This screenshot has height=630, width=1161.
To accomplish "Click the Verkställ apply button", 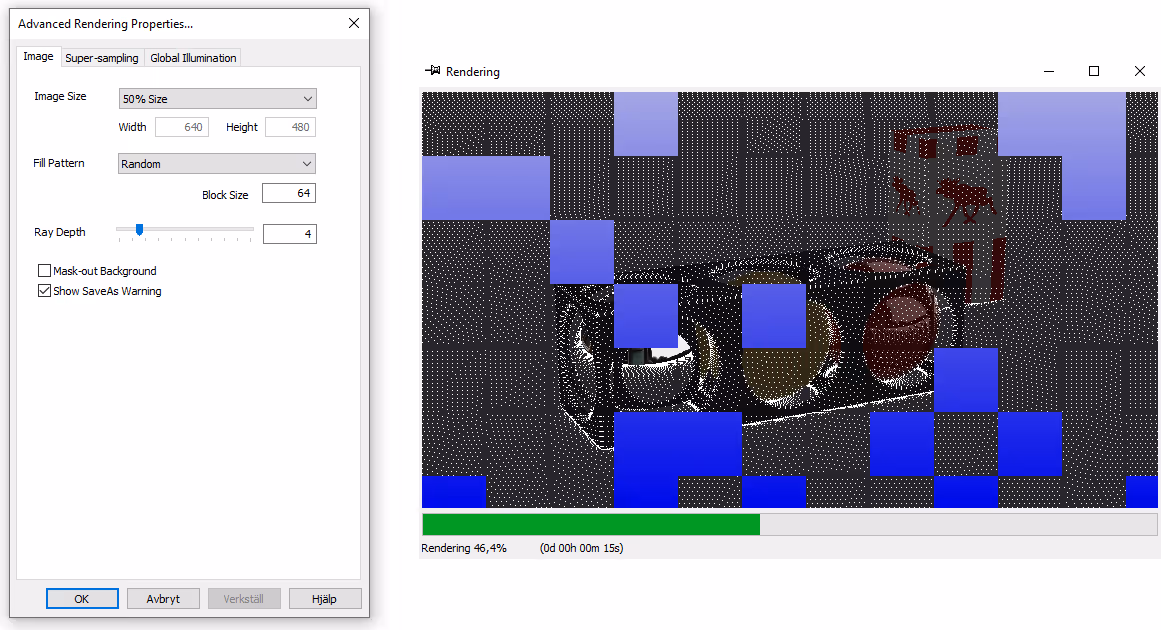I will point(244,597).
